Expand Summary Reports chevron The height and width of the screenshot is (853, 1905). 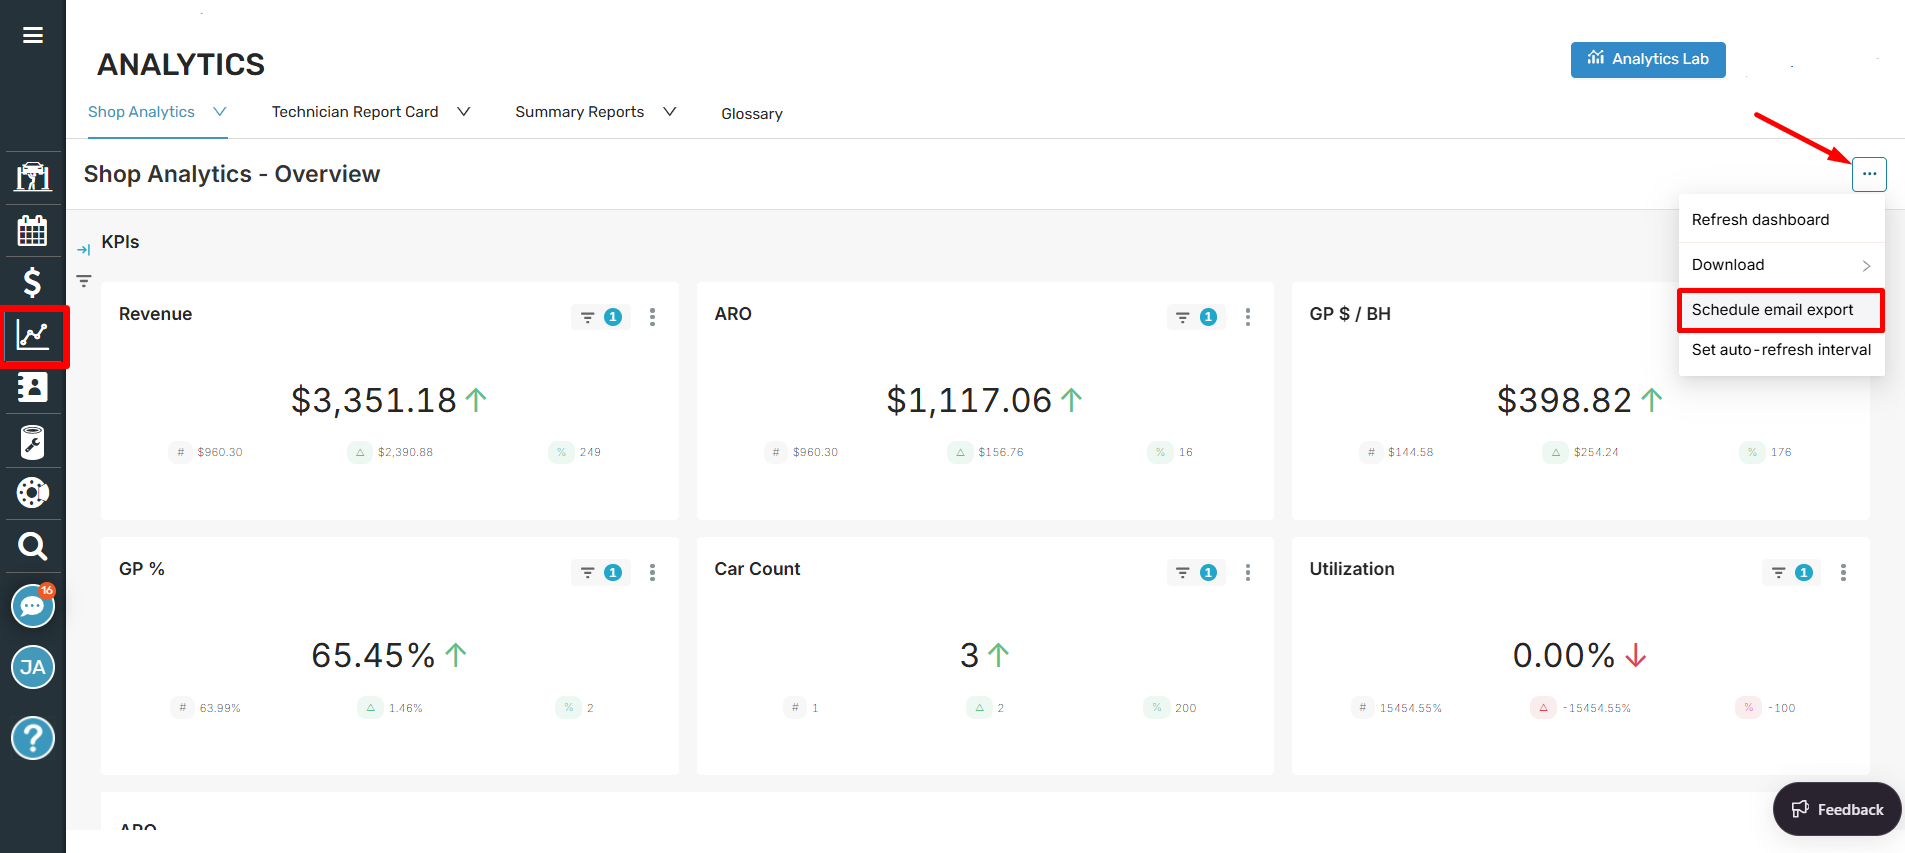(670, 112)
